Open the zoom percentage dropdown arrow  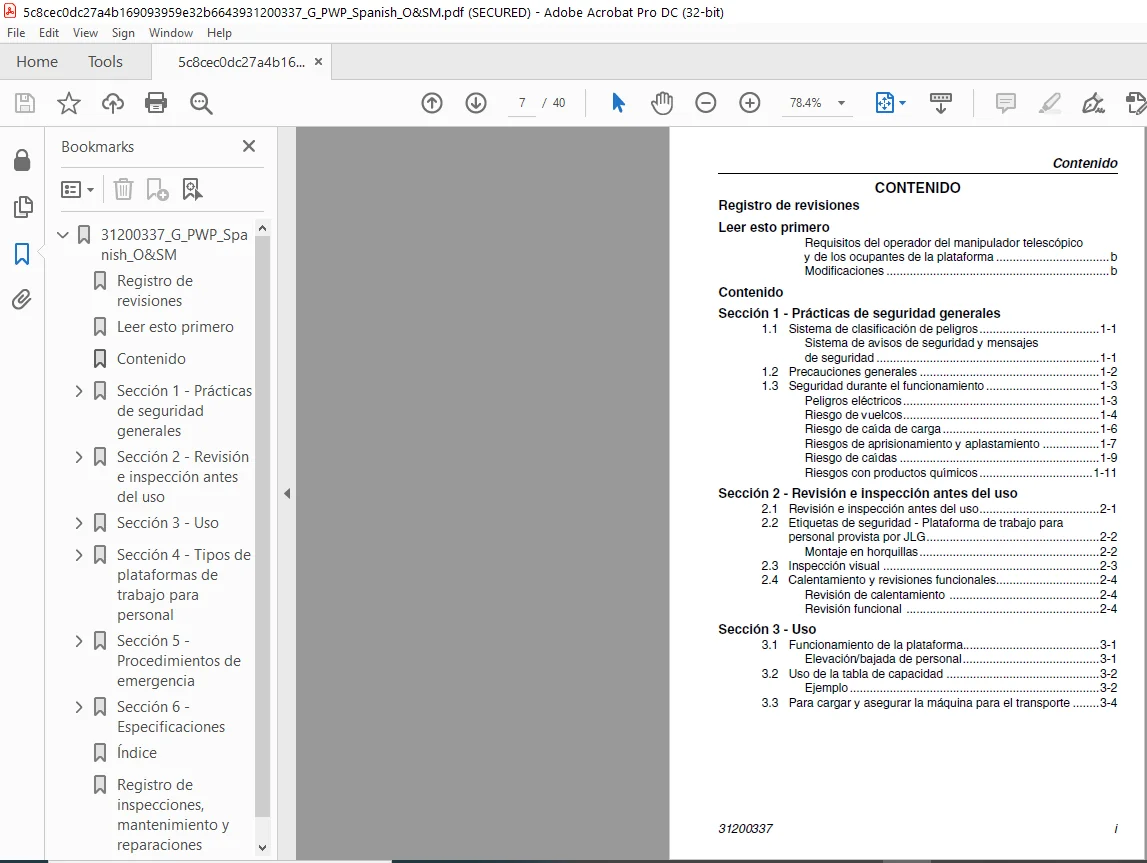(841, 103)
